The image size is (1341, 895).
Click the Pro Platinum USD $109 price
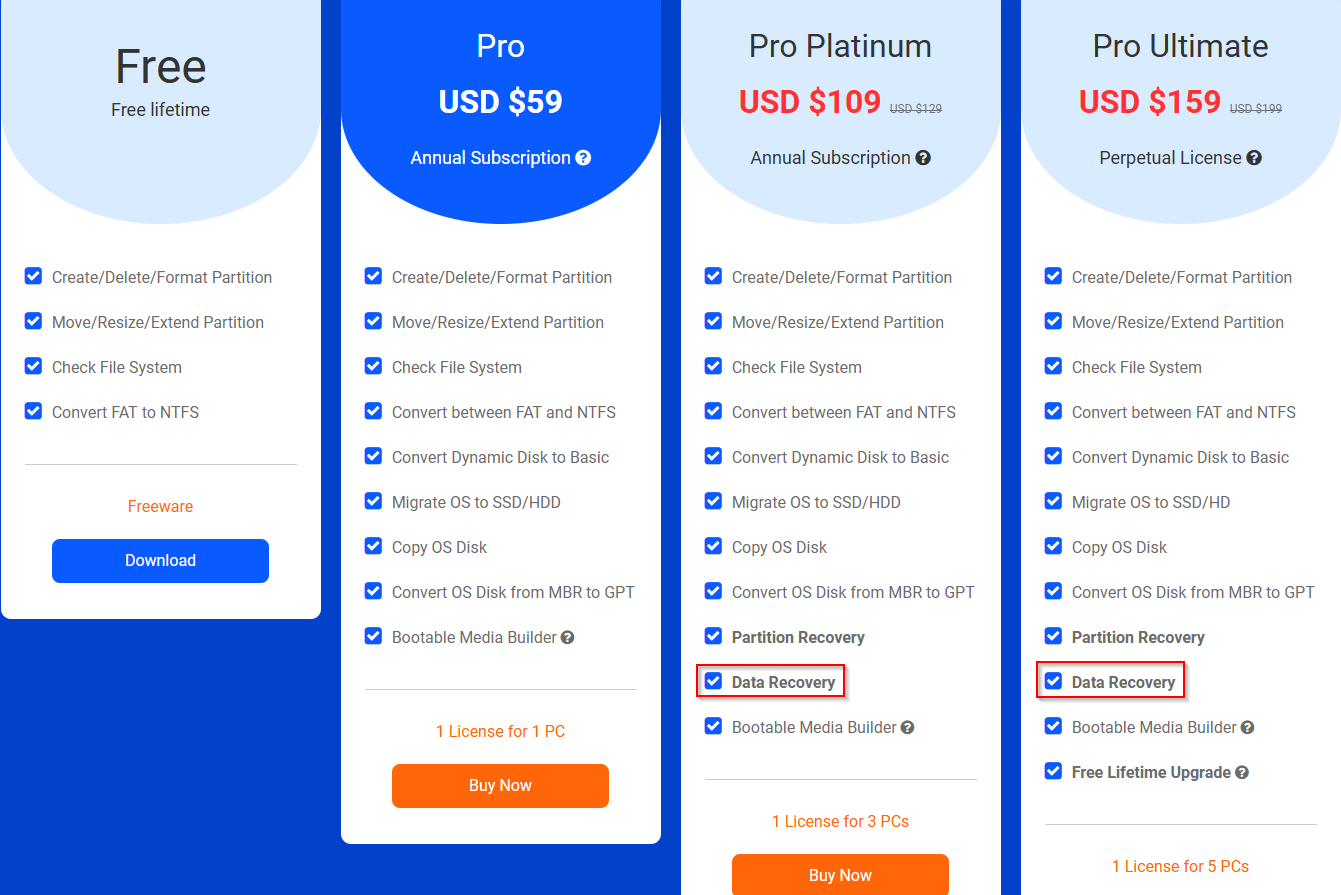point(810,102)
